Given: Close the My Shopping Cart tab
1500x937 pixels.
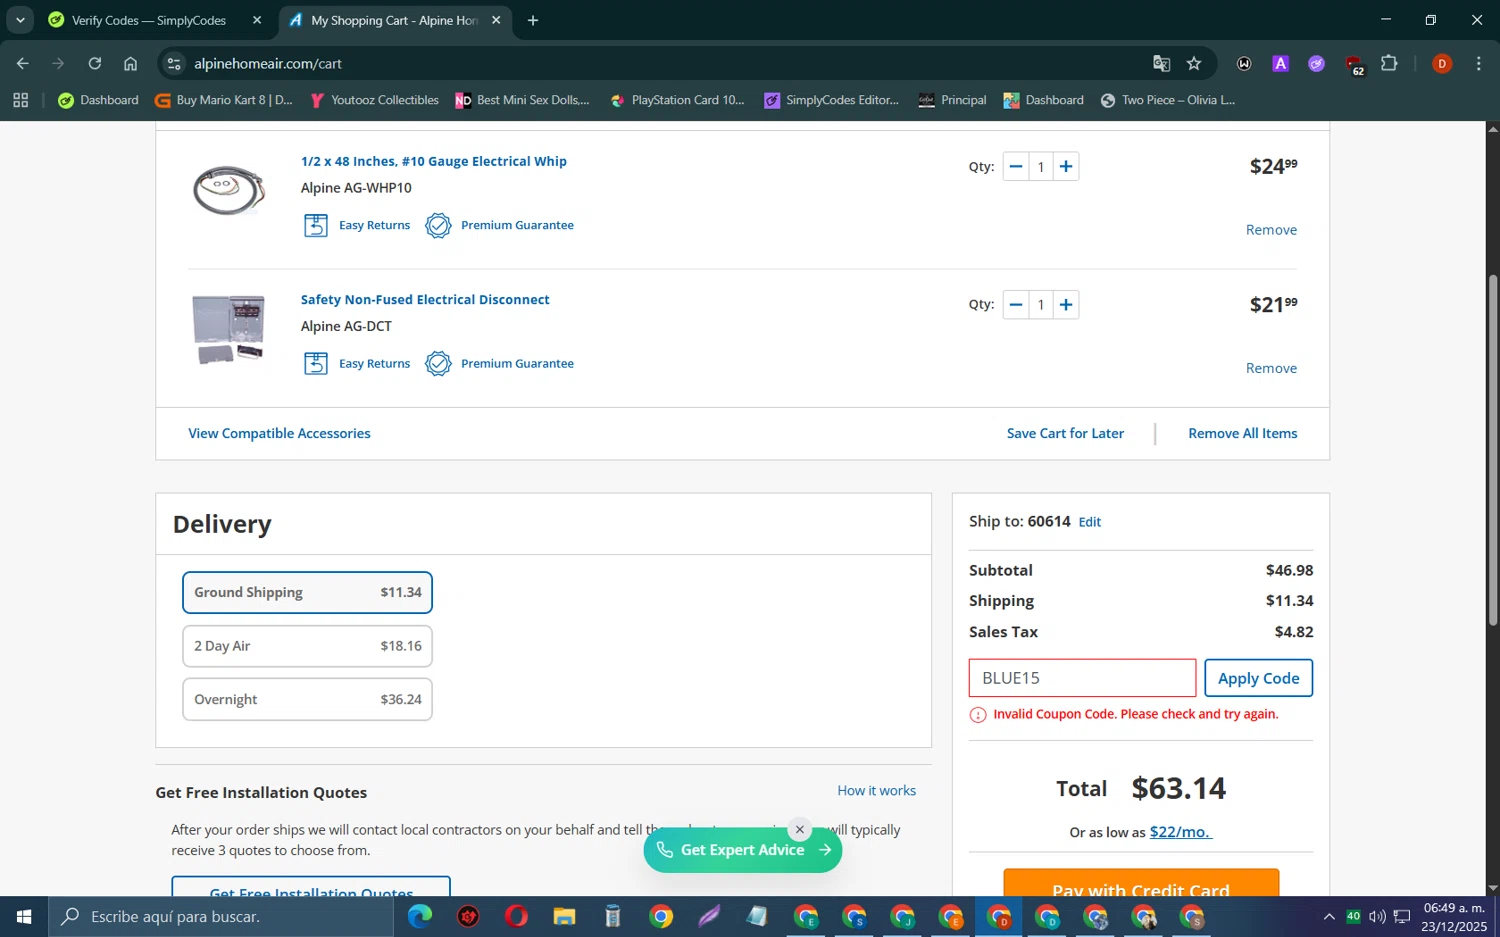Looking at the screenshot, I should pos(496,20).
